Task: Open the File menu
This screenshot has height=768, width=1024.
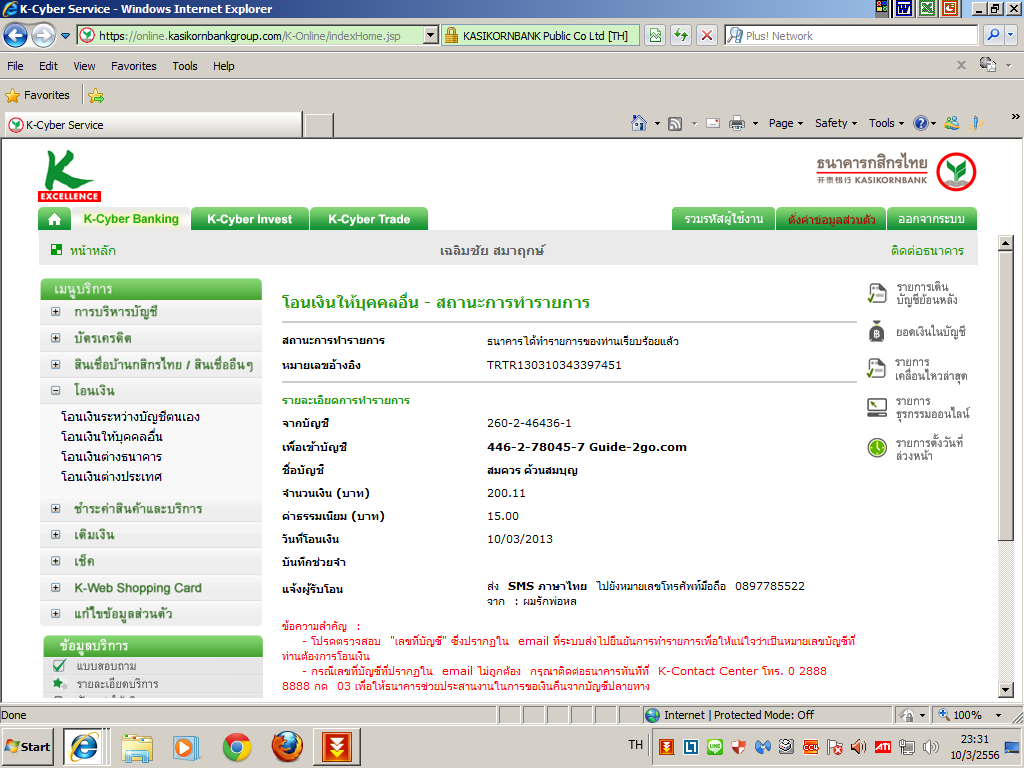Action: tap(15, 66)
